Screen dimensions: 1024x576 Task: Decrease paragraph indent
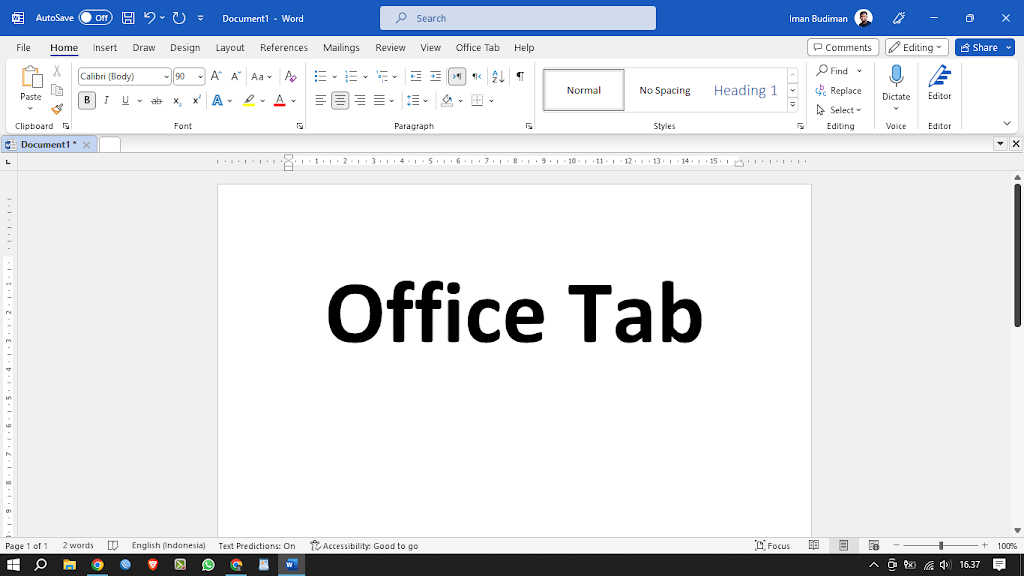(x=415, y=76)
